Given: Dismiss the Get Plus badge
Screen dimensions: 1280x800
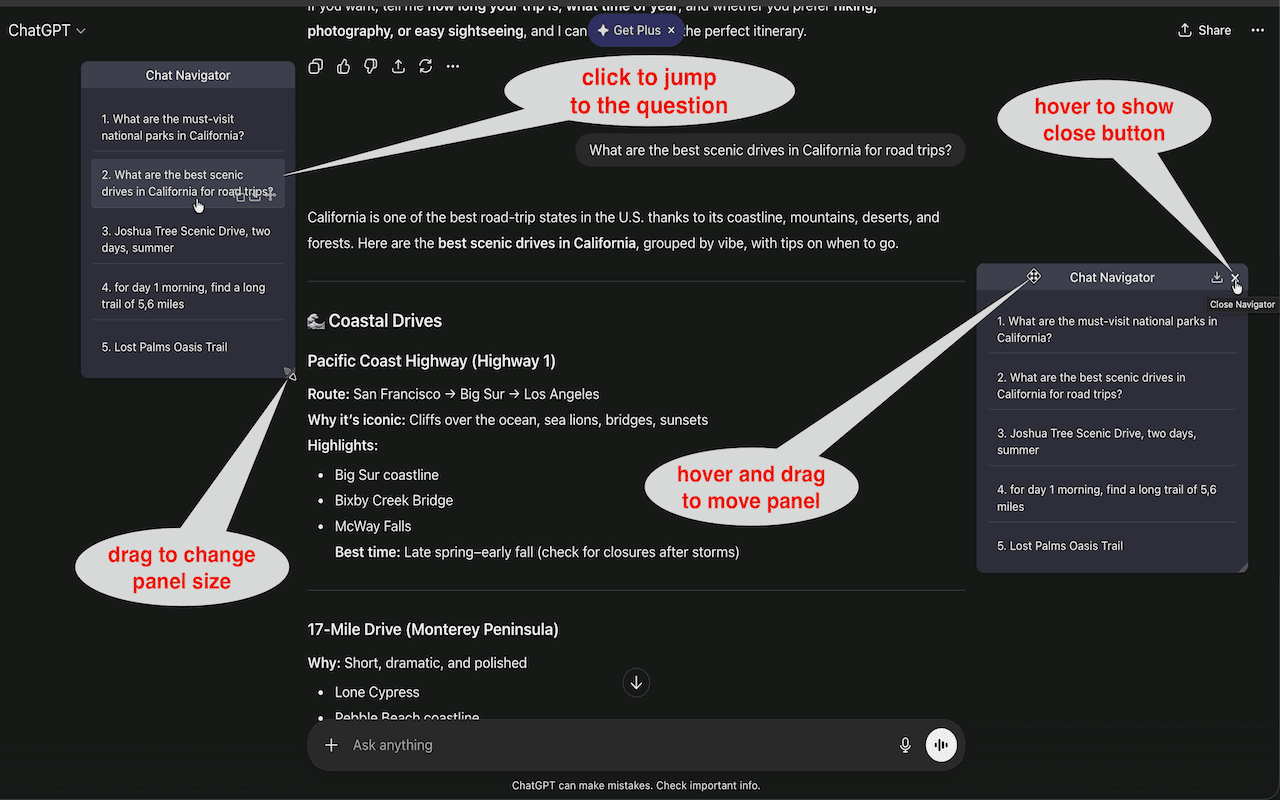Looking at the screenshot, I should point(671,30).
